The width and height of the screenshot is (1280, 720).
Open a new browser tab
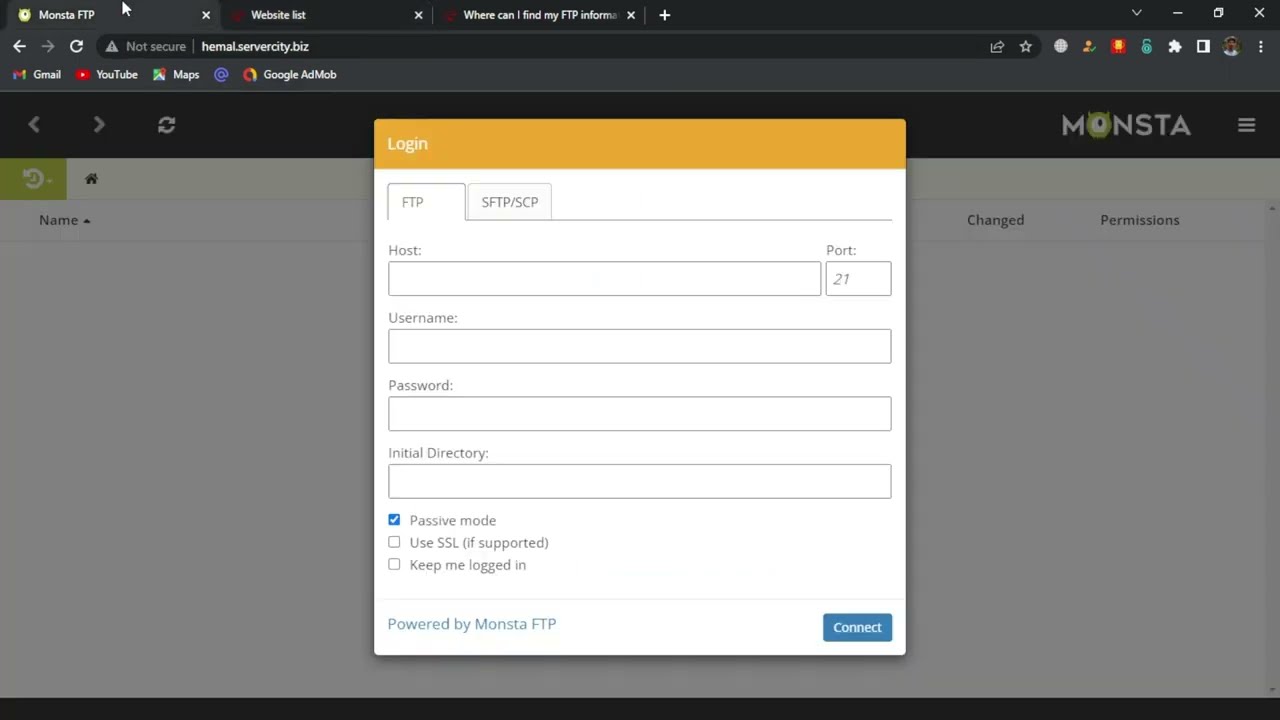click(665, 15)
